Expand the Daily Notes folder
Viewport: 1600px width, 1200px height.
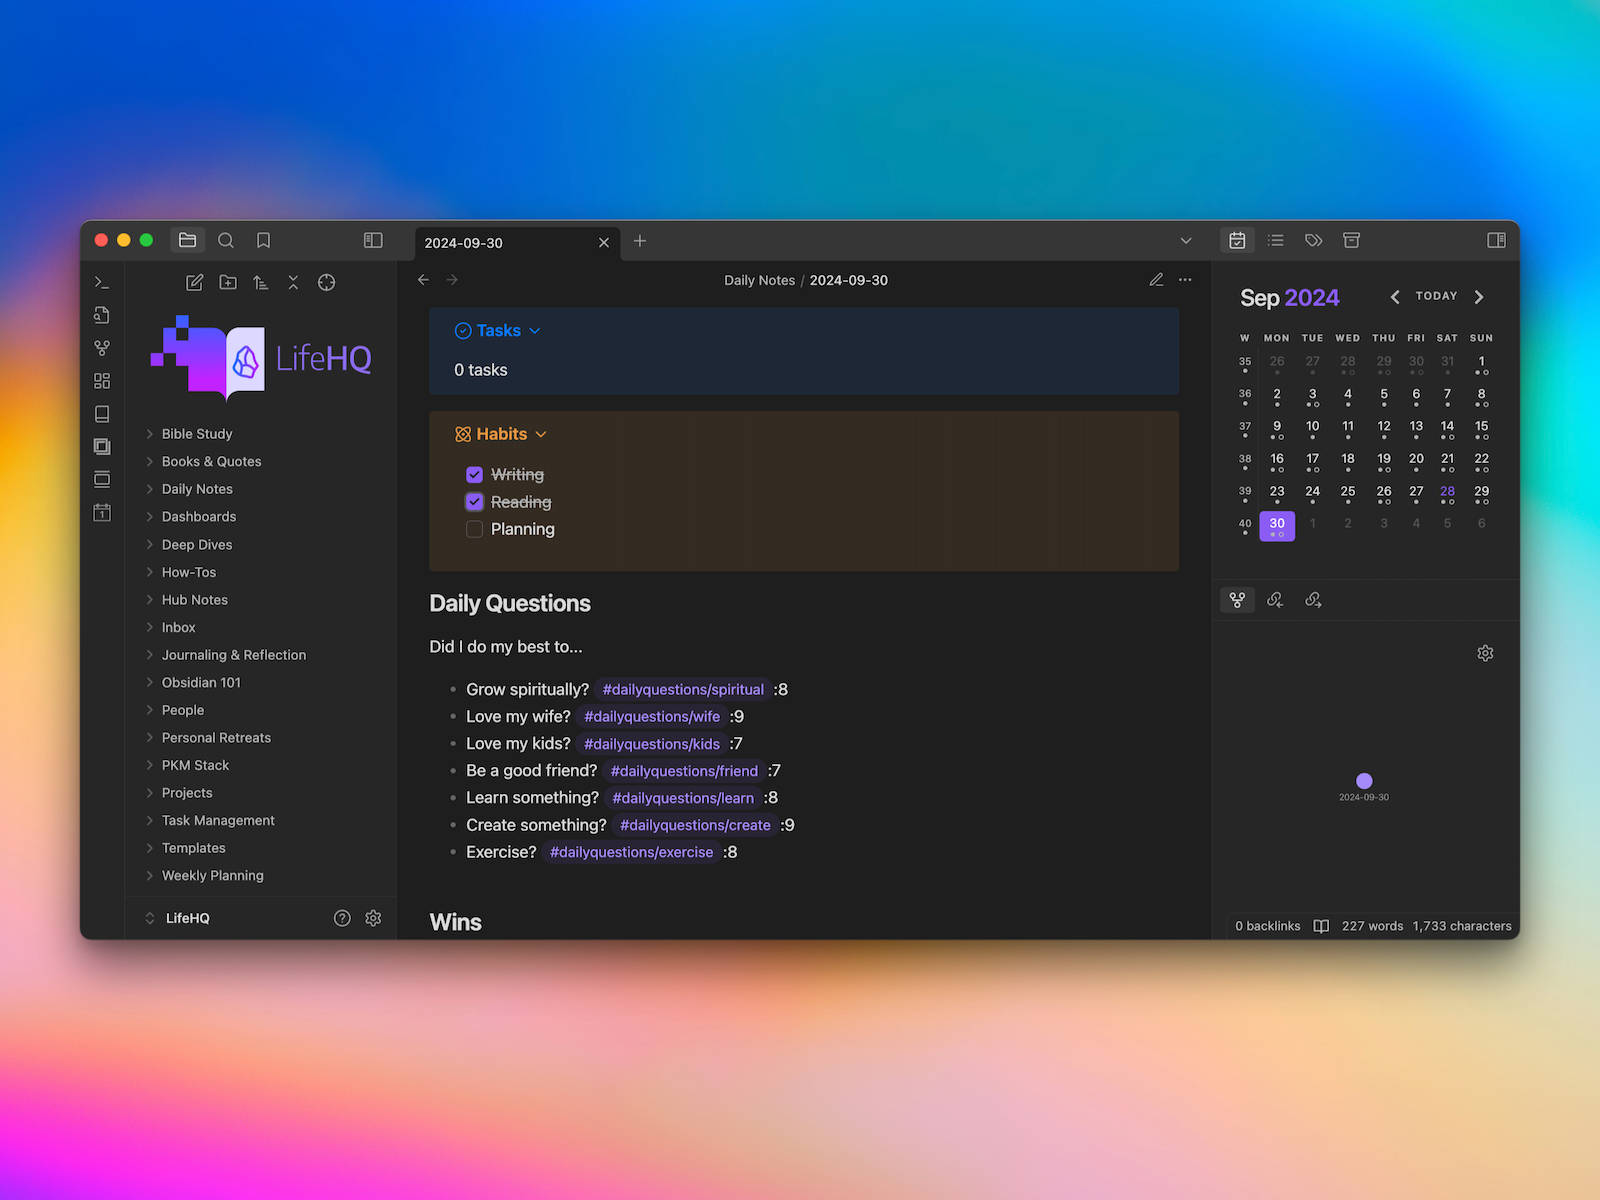(x=197, y=489)
